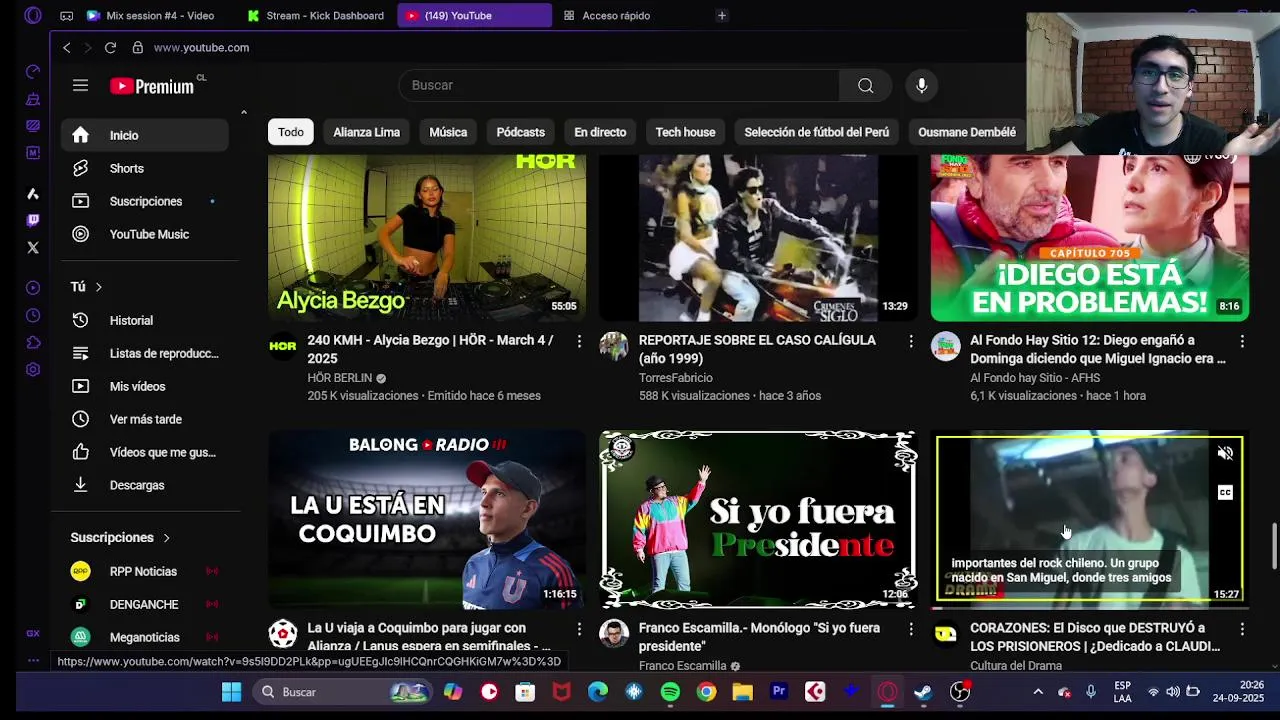Unmute the Corazones preview video
This screenshot has height=720, width=1280.
1225,453
